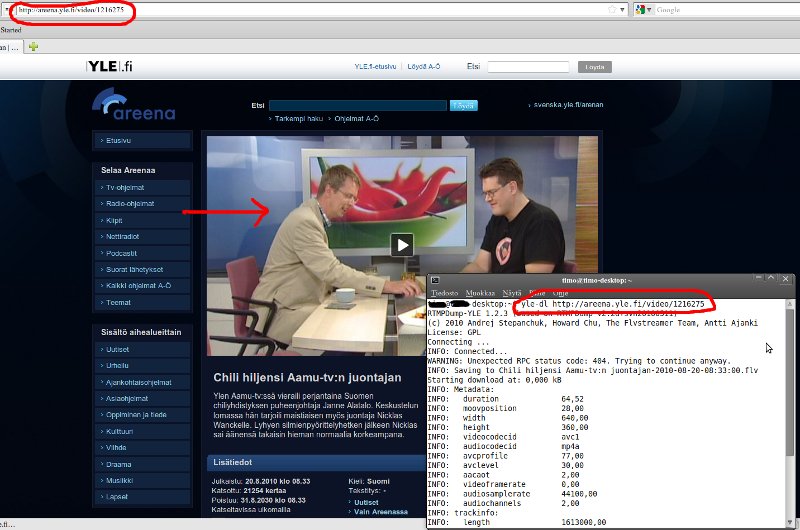Select the Uutiset category in sidebar

(x=142, y=349)
